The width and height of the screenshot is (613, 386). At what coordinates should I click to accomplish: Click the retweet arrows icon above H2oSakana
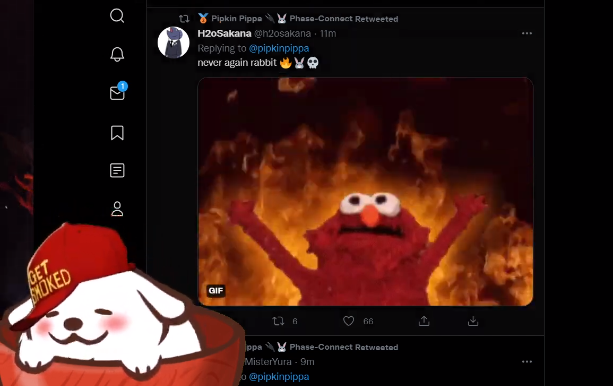coord(184,19)
